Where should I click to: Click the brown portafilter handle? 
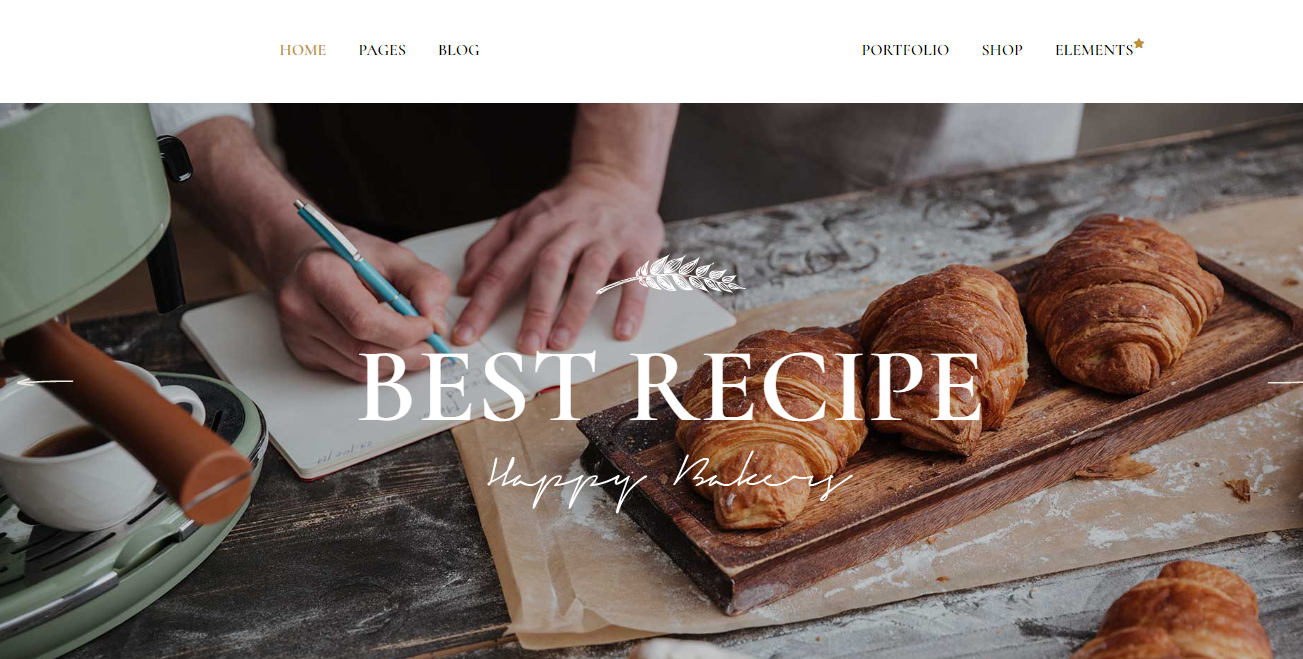click(130, 420)
